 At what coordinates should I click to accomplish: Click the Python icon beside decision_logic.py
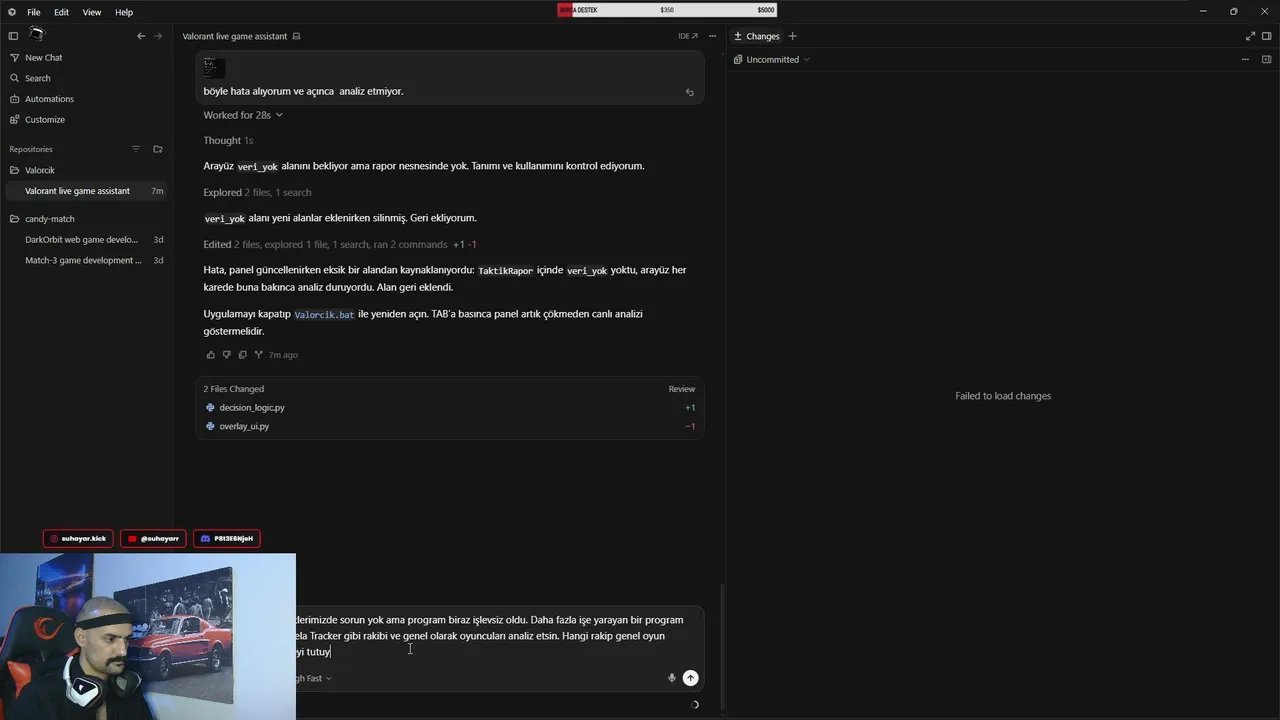point(210,408)
